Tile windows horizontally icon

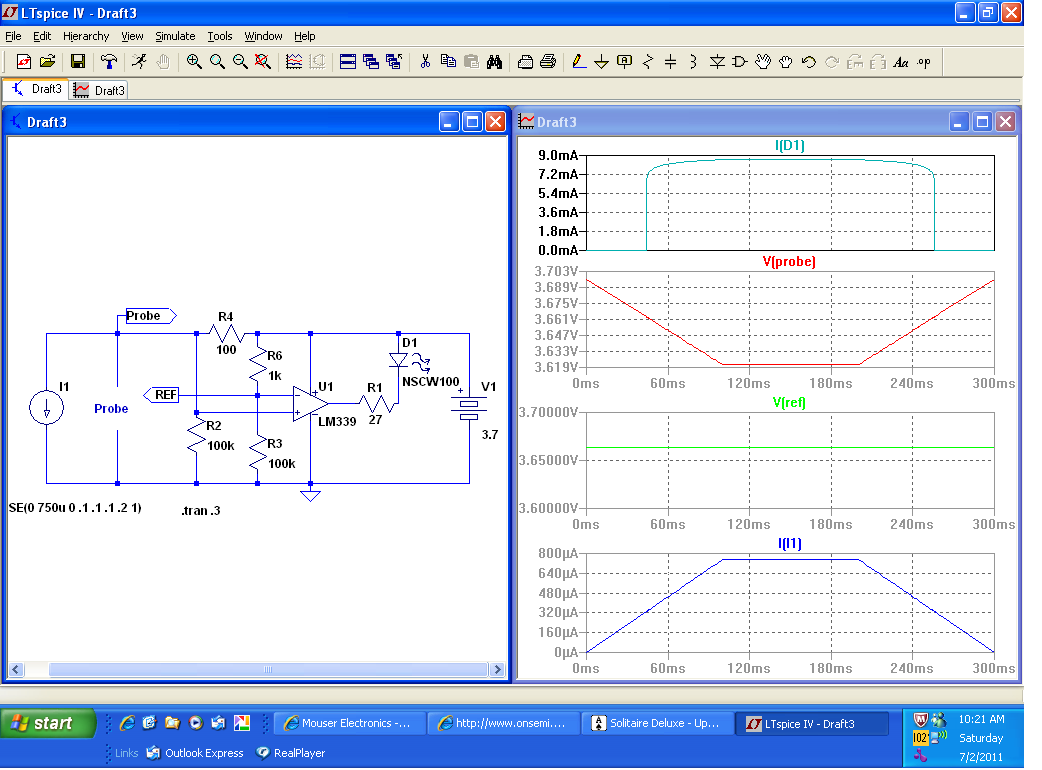[x=348, y=62]
